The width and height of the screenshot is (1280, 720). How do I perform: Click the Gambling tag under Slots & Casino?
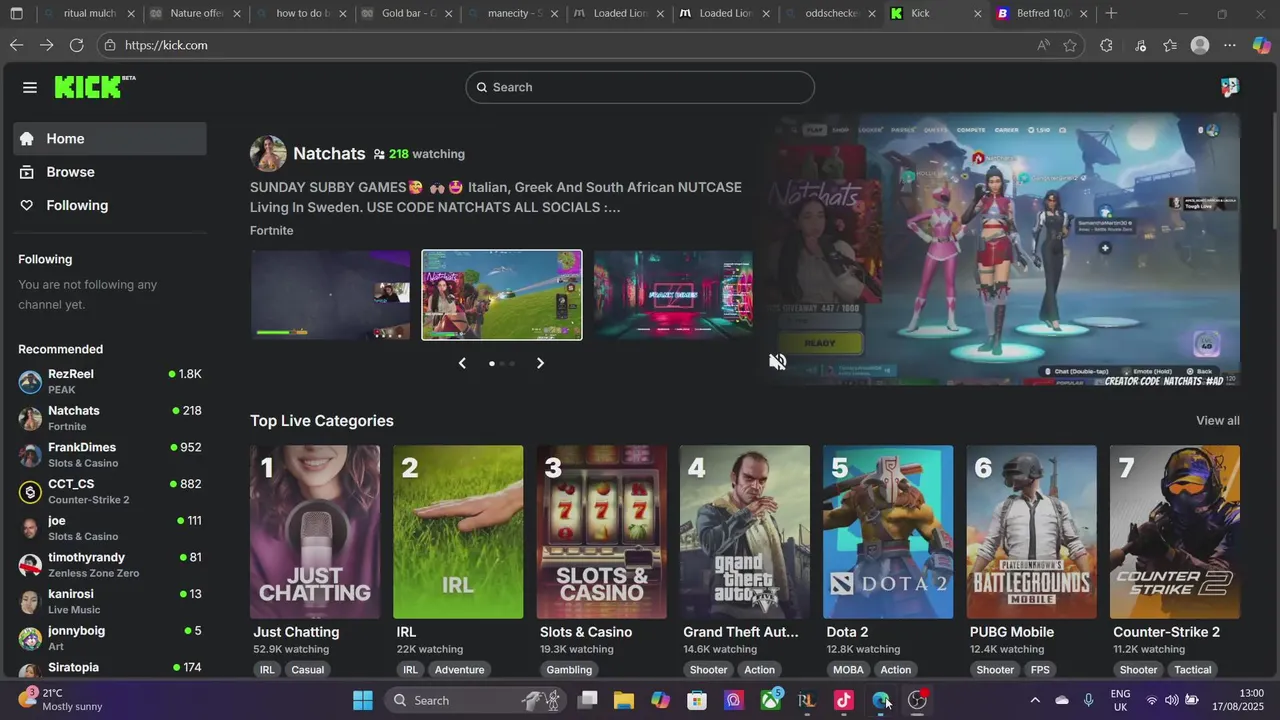point(569,670)
